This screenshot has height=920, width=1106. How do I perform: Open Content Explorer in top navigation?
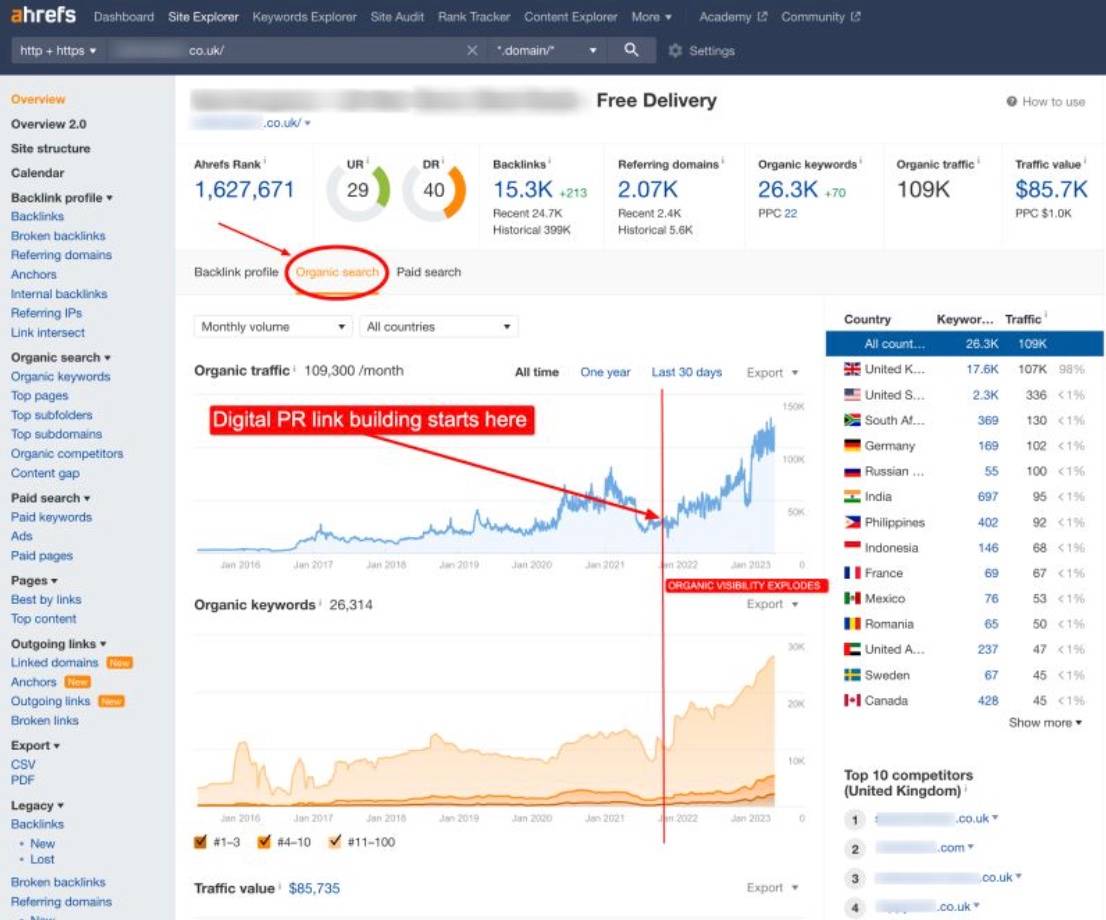pos(571,16)
